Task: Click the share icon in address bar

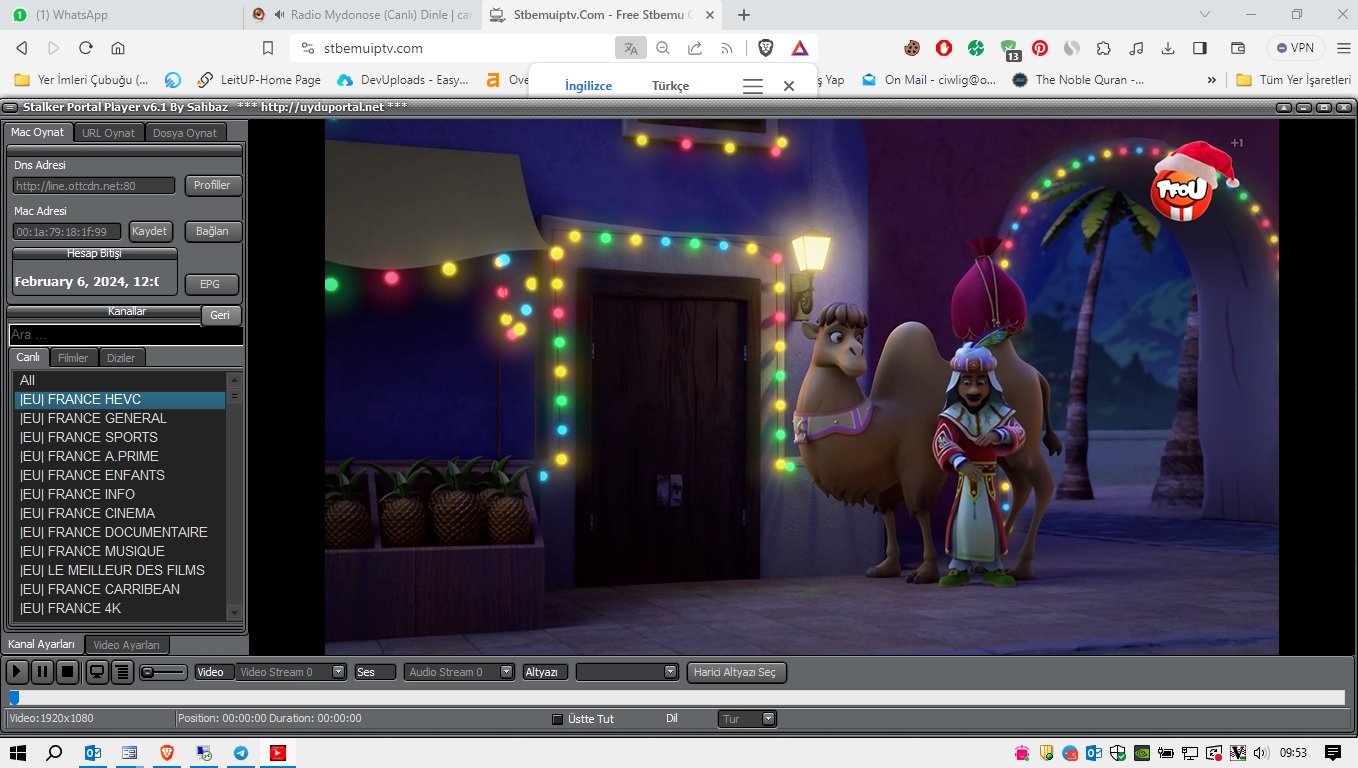Action: (695, 48)
